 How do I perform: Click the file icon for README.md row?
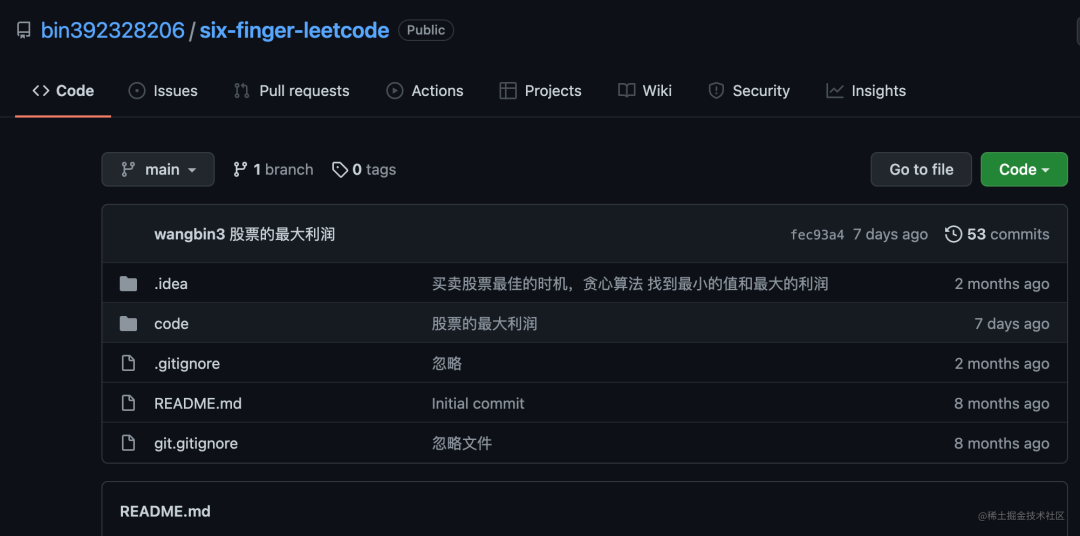tap(128, 404)
